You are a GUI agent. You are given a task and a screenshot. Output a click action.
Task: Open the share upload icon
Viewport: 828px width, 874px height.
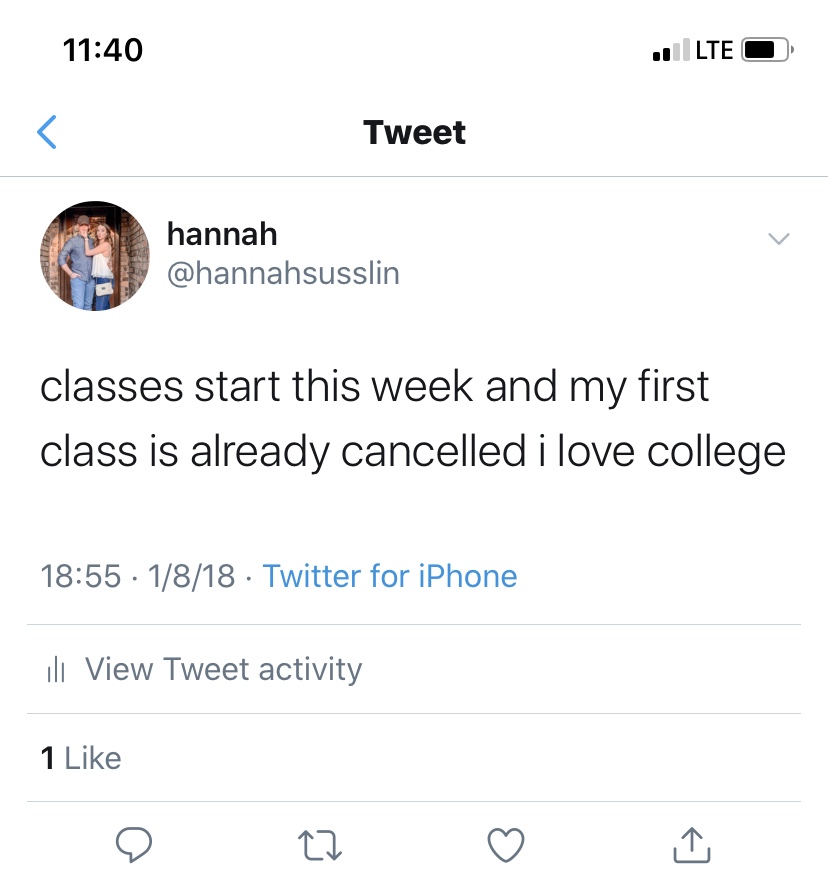692,844
